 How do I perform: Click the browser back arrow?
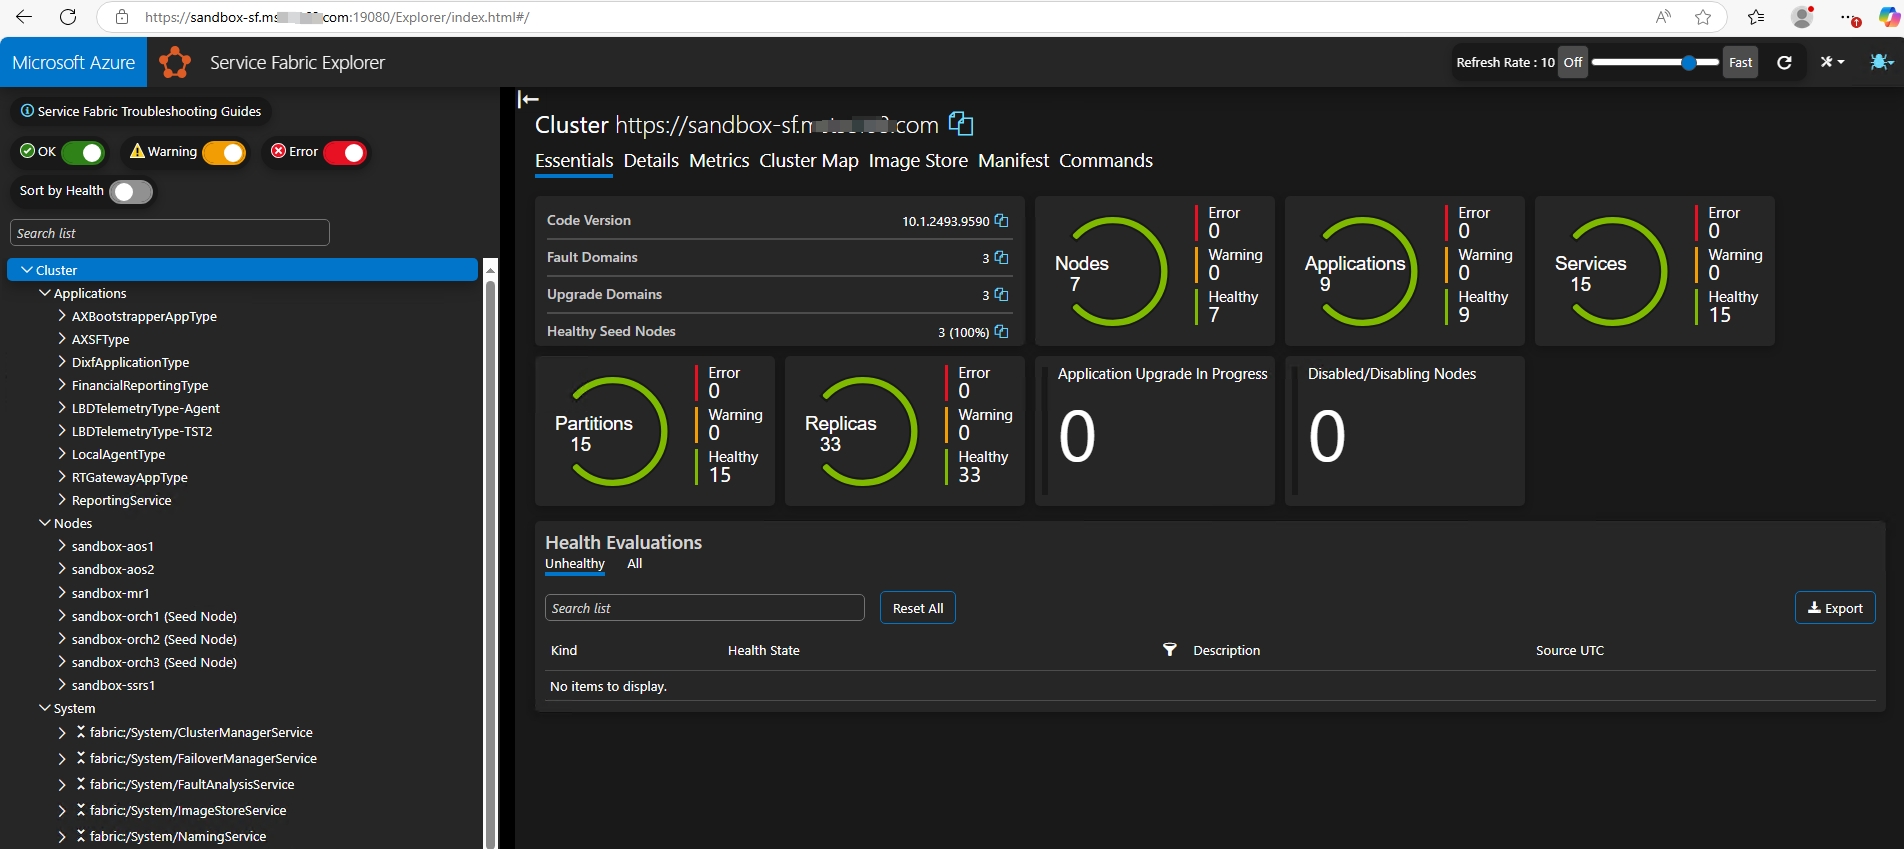point(24,17)
